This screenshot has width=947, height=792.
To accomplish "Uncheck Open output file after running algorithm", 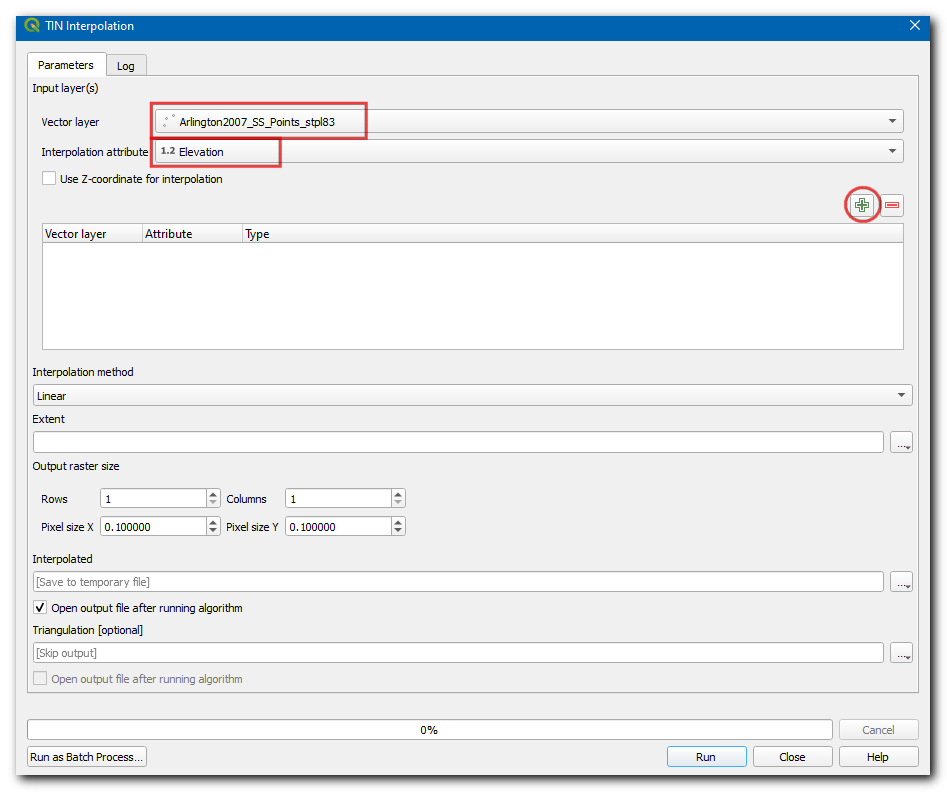I will coord(41,608).
